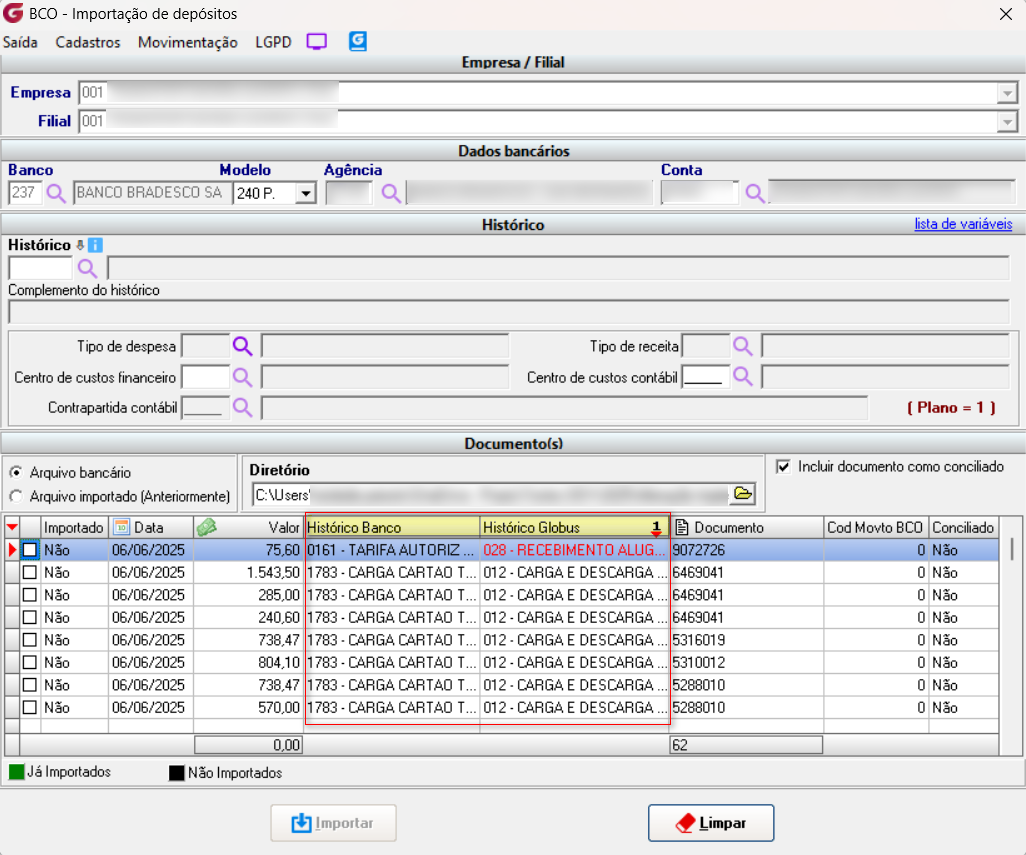Click the small down arrow beside Histórico label
The image size is (1026, 855).
pyautogui.click(x=80, y=245)
